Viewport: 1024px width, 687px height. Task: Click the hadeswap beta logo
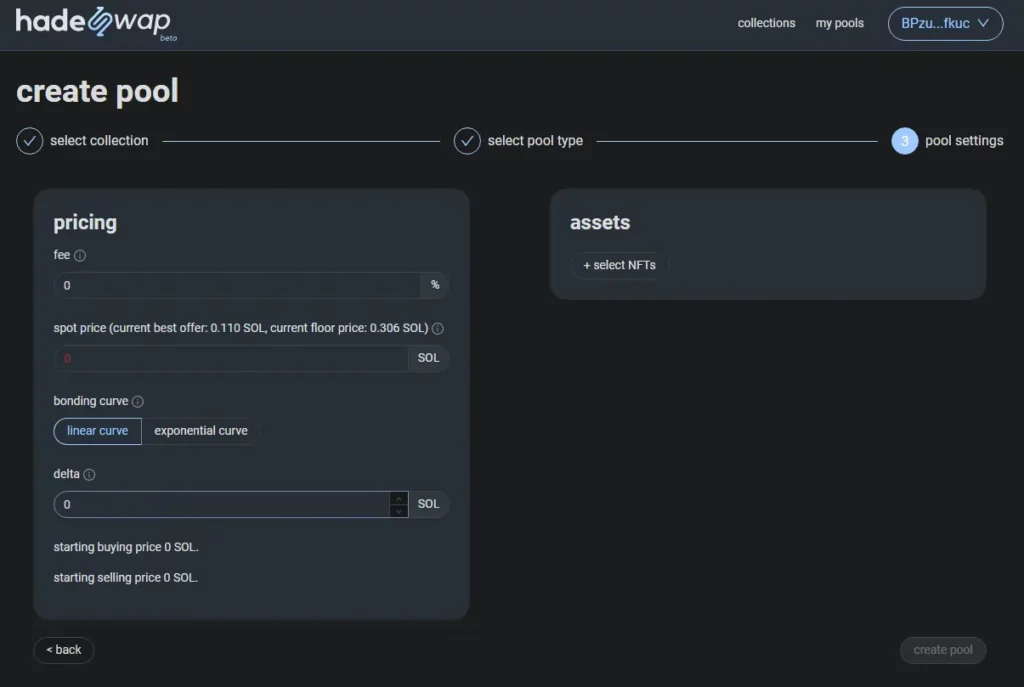point(96,24)
